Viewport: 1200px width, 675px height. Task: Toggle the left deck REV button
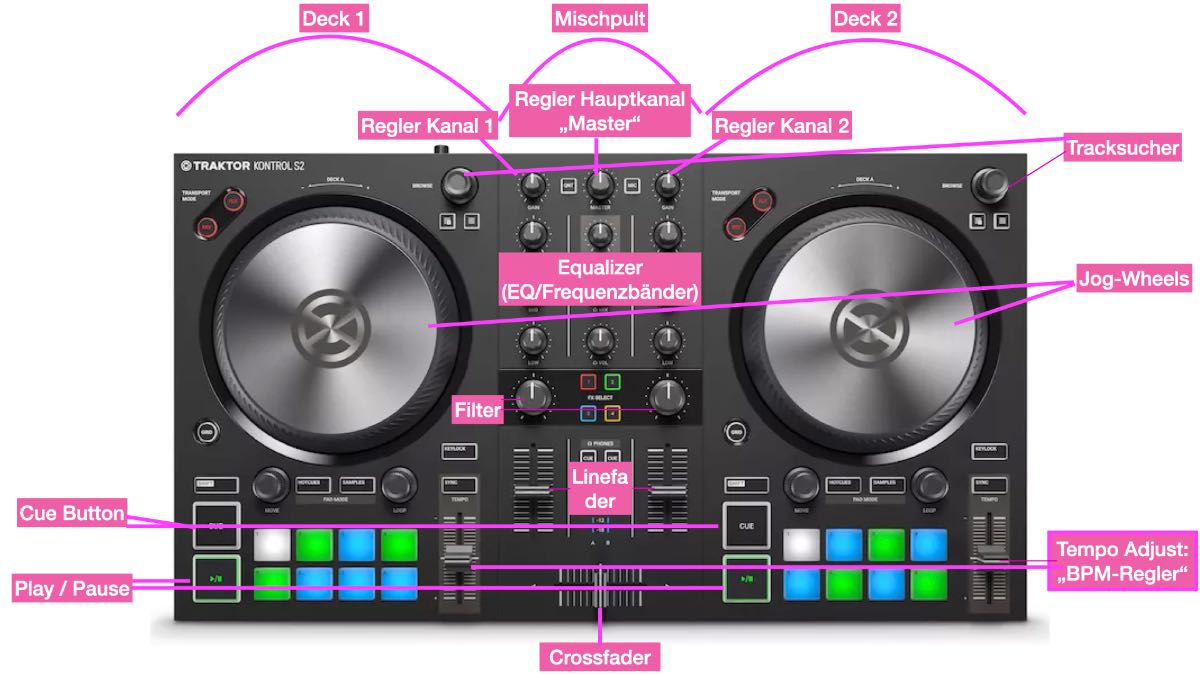(x=207, y=227)
